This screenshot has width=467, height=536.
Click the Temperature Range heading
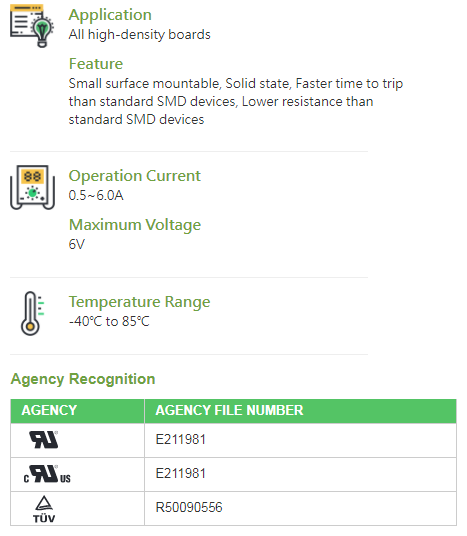click(139, 302)
